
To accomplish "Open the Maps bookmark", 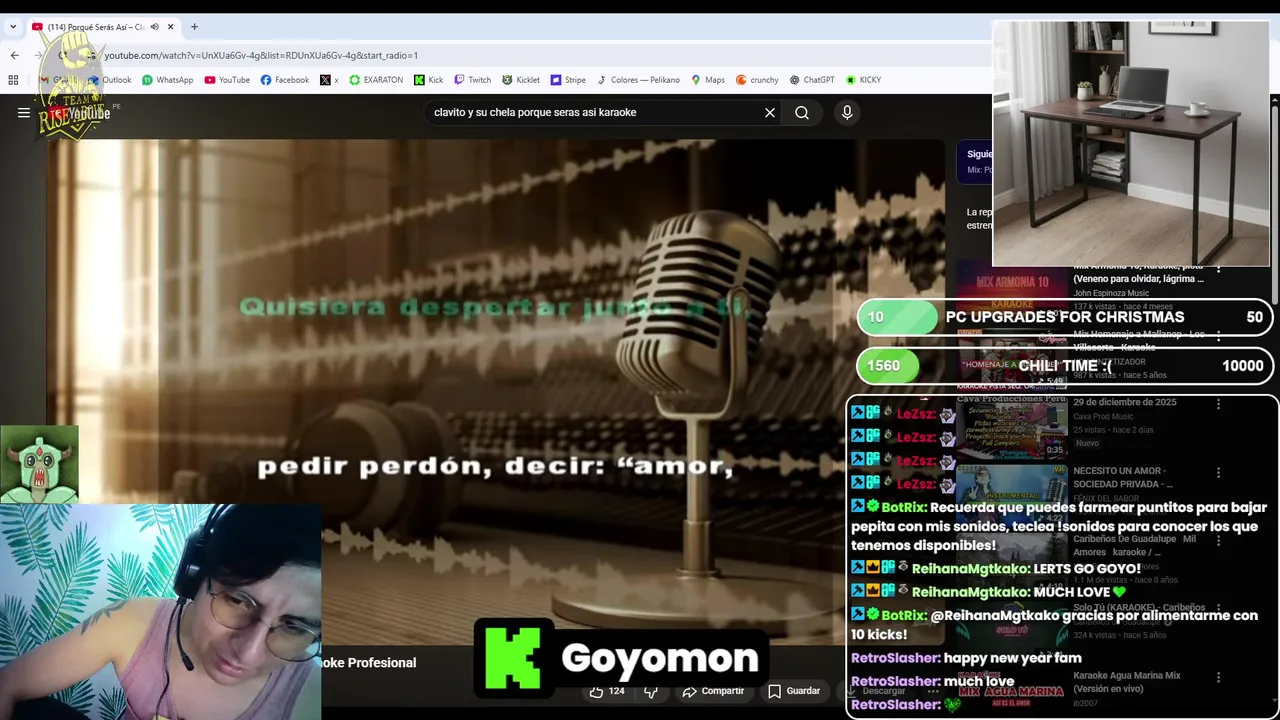I will (707, 80).
